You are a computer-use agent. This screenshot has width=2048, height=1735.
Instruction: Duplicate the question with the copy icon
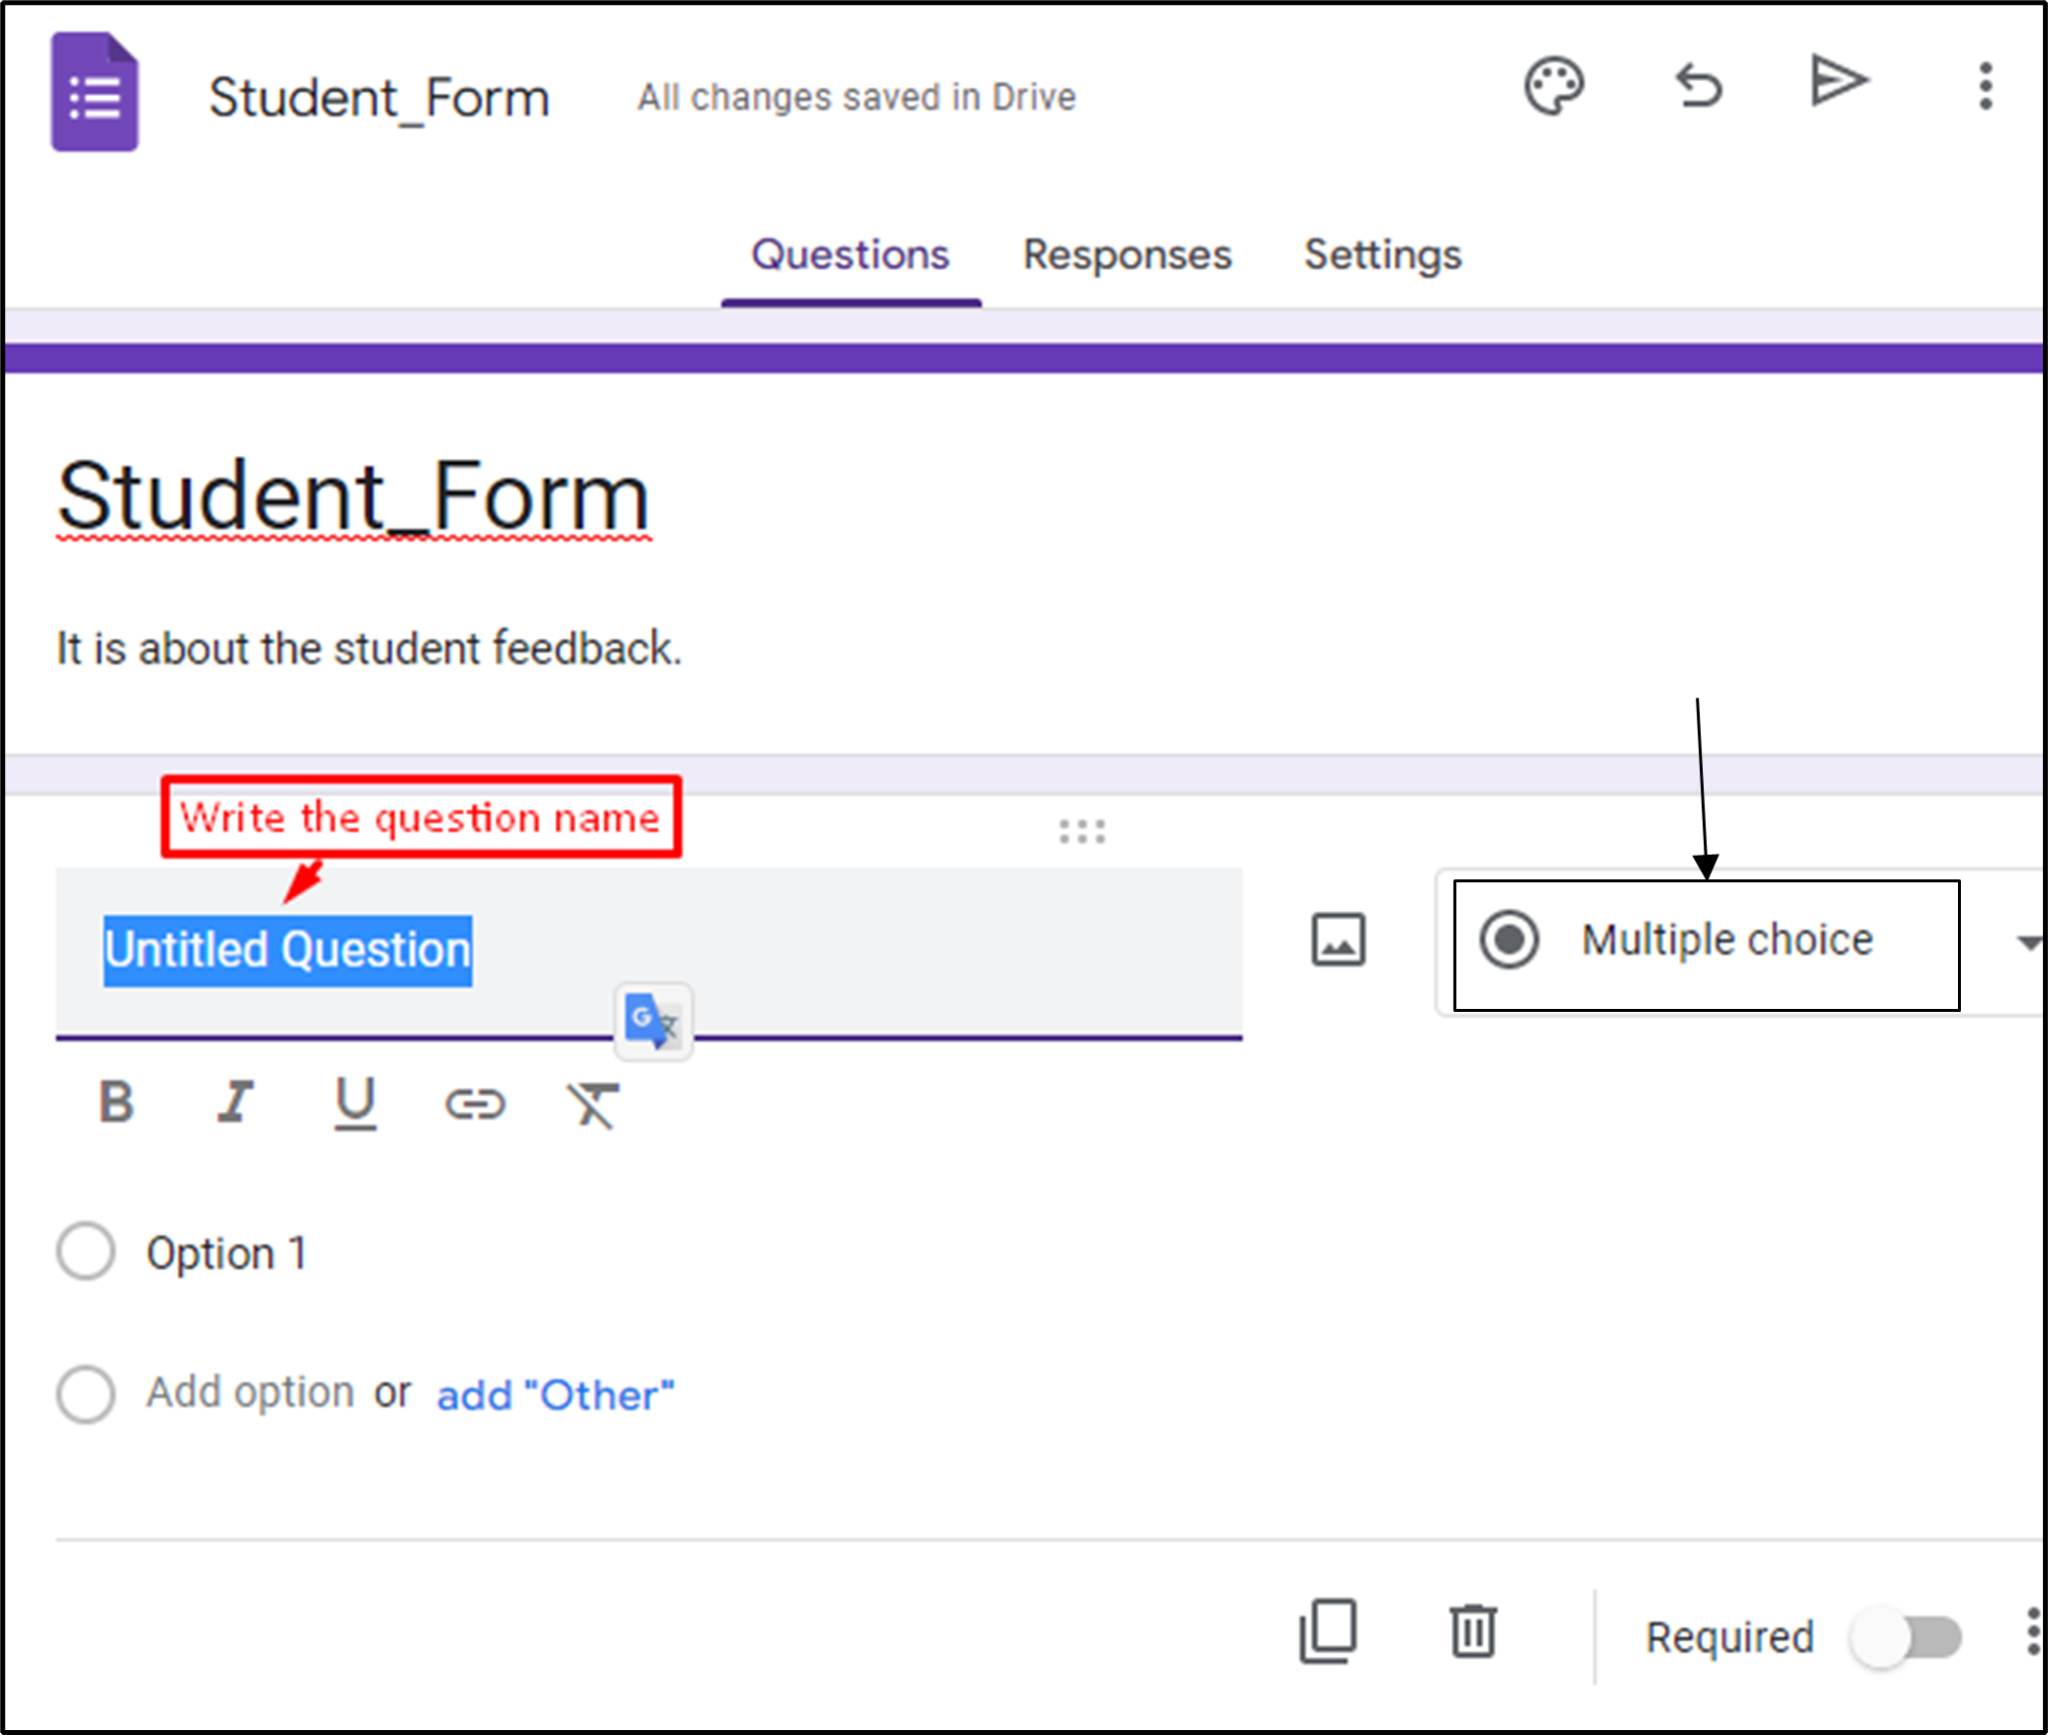point(1328,1632)
